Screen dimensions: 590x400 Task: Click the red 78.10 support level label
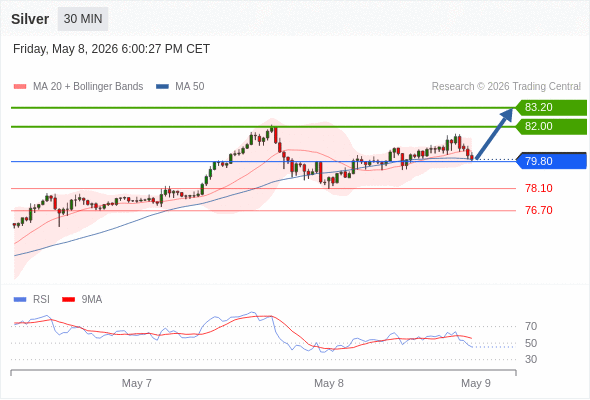click(539, 188)
